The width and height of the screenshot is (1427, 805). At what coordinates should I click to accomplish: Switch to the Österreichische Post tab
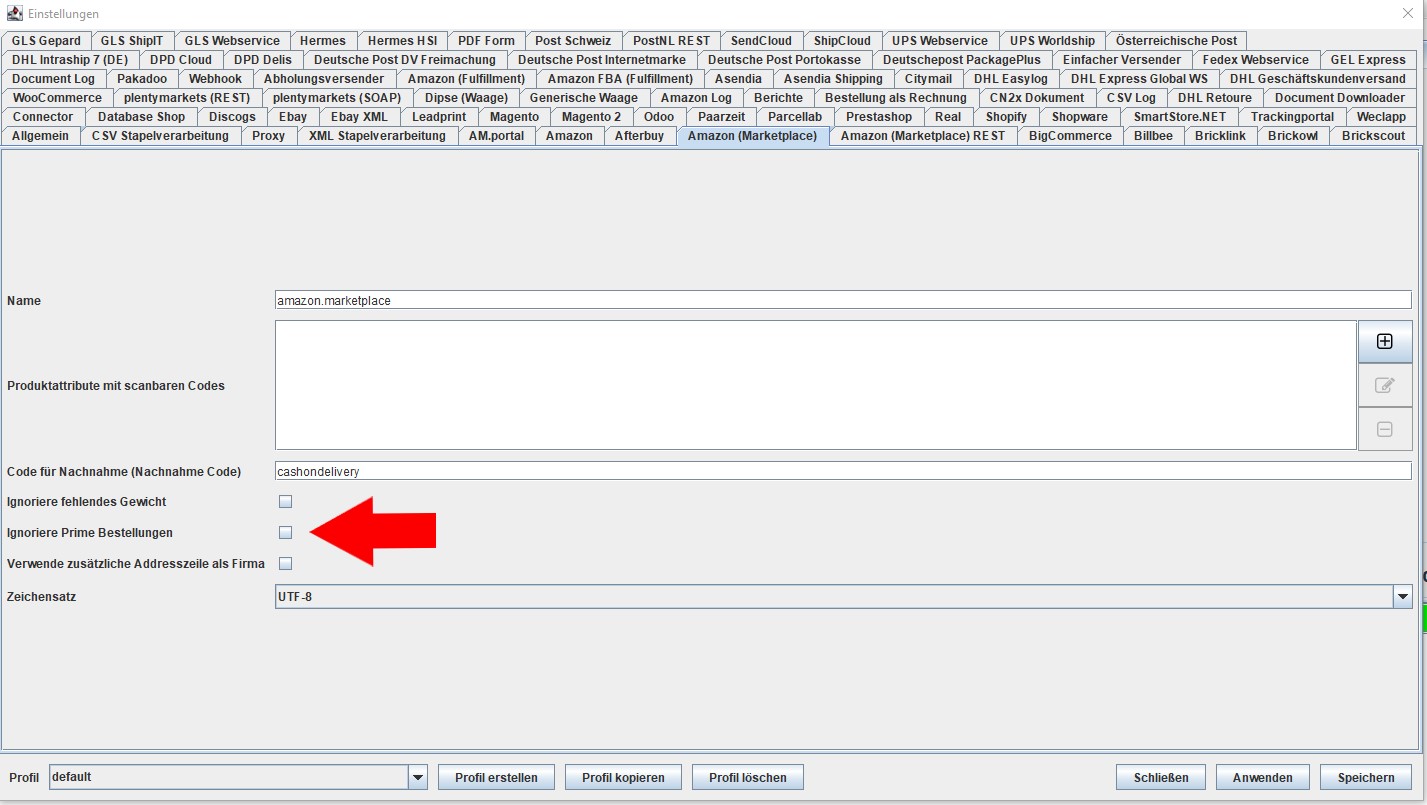(1176, 40)
